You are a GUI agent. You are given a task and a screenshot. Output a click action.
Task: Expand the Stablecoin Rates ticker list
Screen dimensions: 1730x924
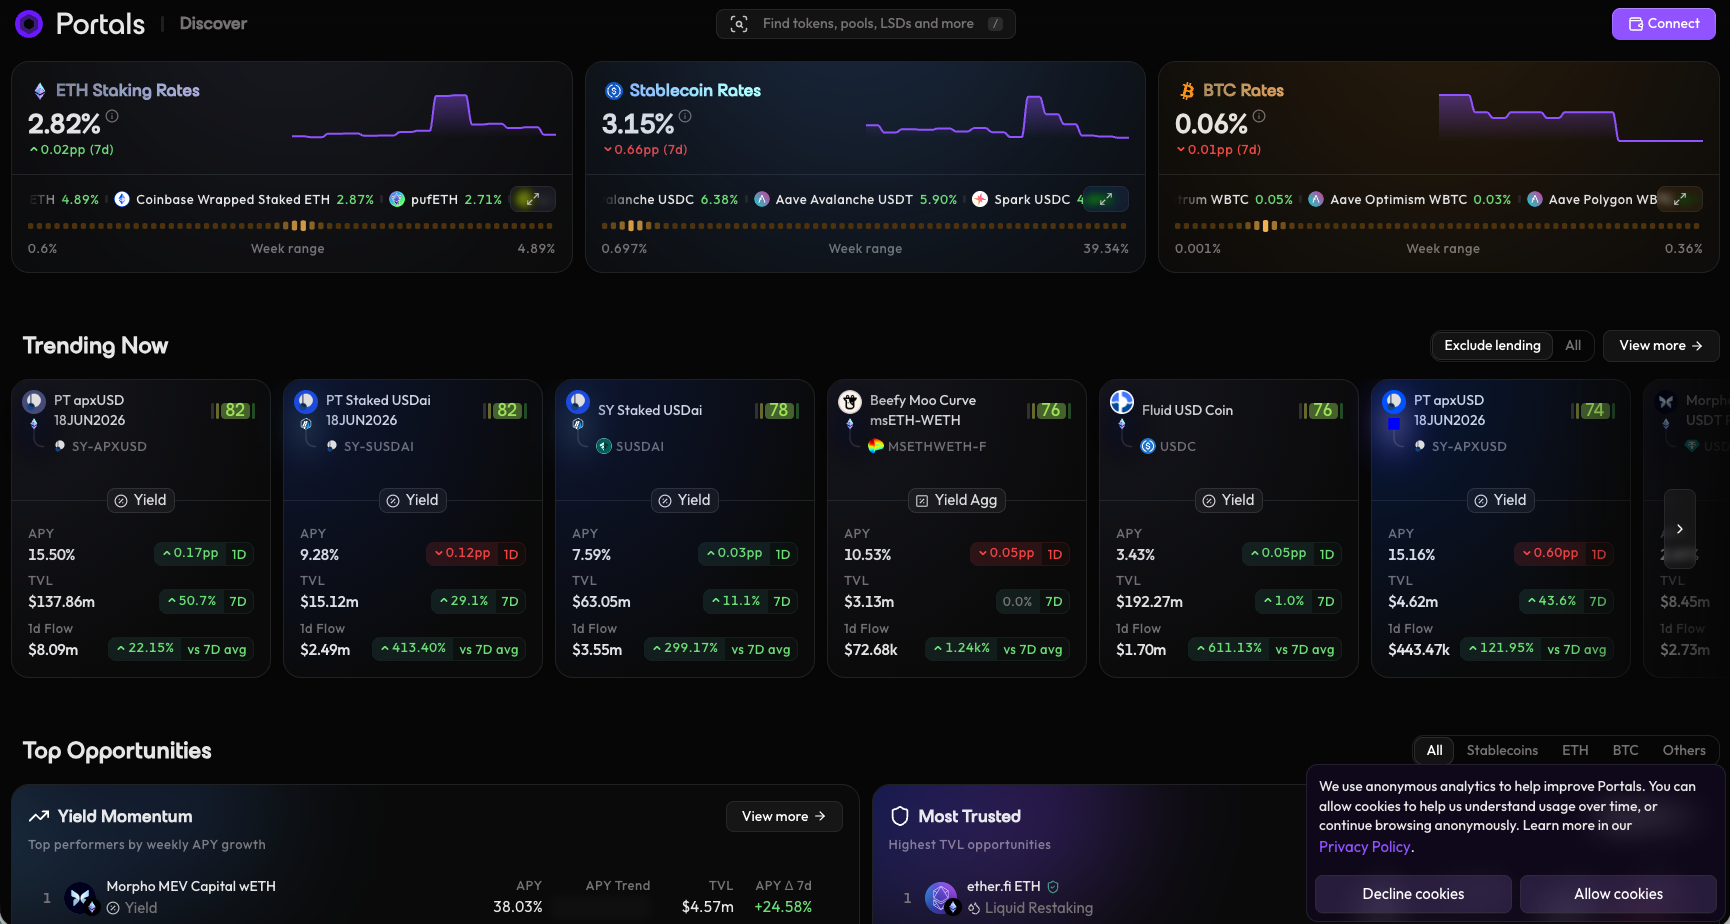tap(1106, 199)
